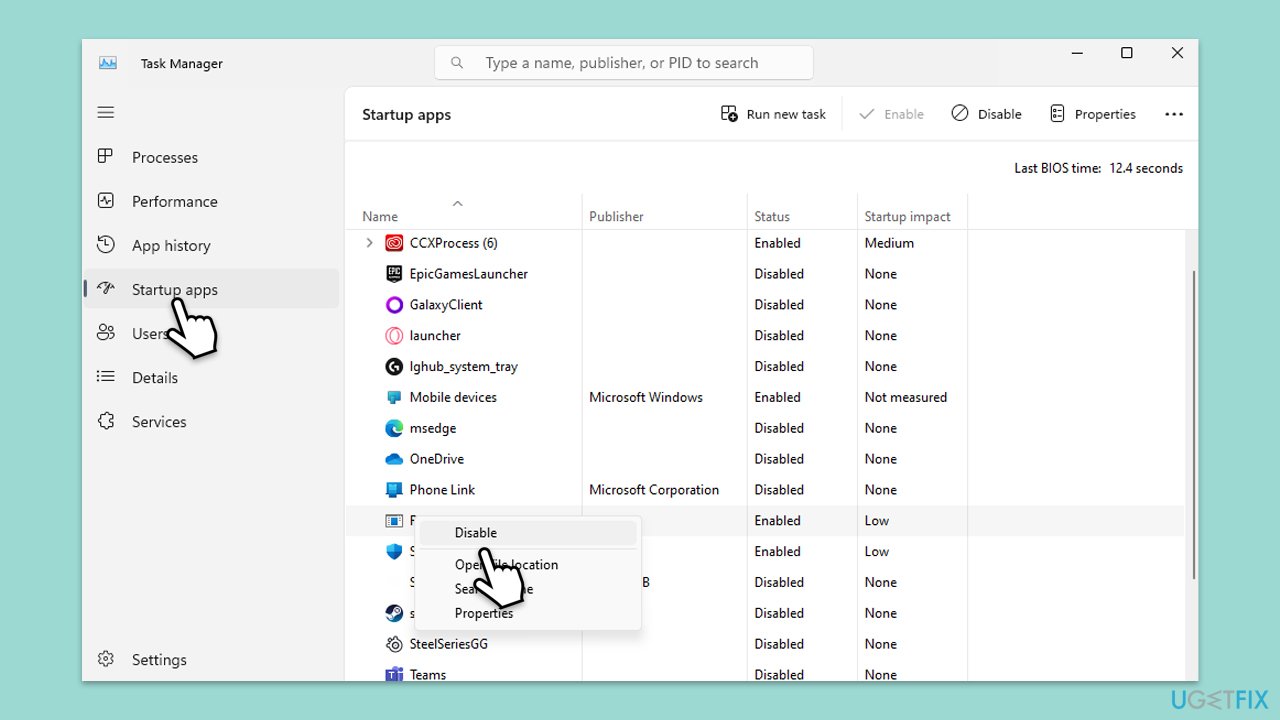Click the Processes sidebar icon

point(106,157)
